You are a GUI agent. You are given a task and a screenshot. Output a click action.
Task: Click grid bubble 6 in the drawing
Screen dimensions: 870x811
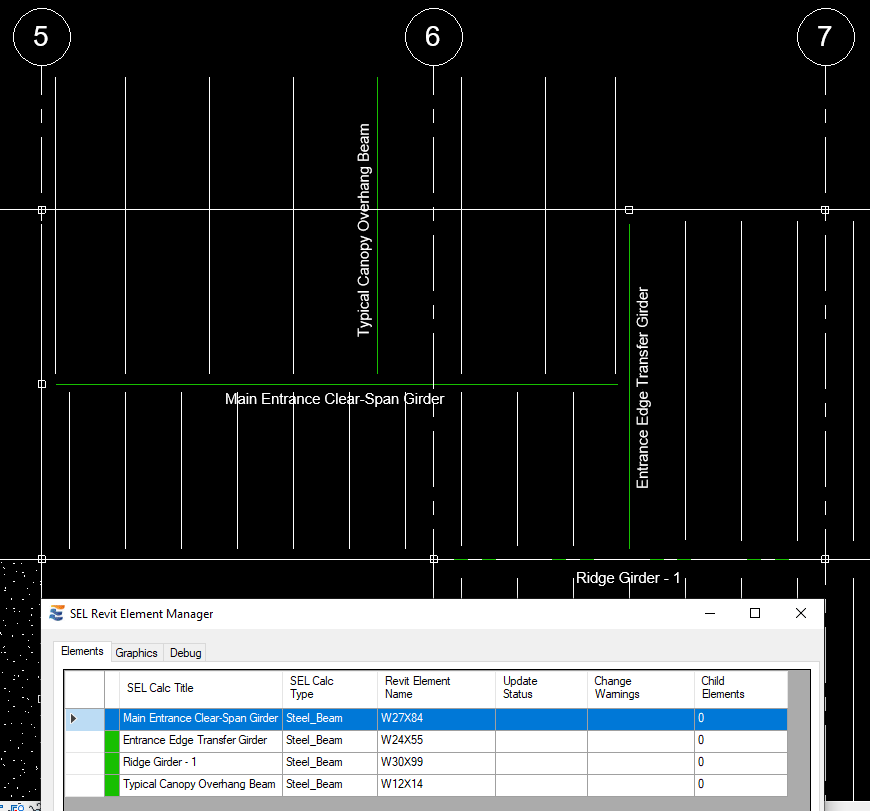433,37
